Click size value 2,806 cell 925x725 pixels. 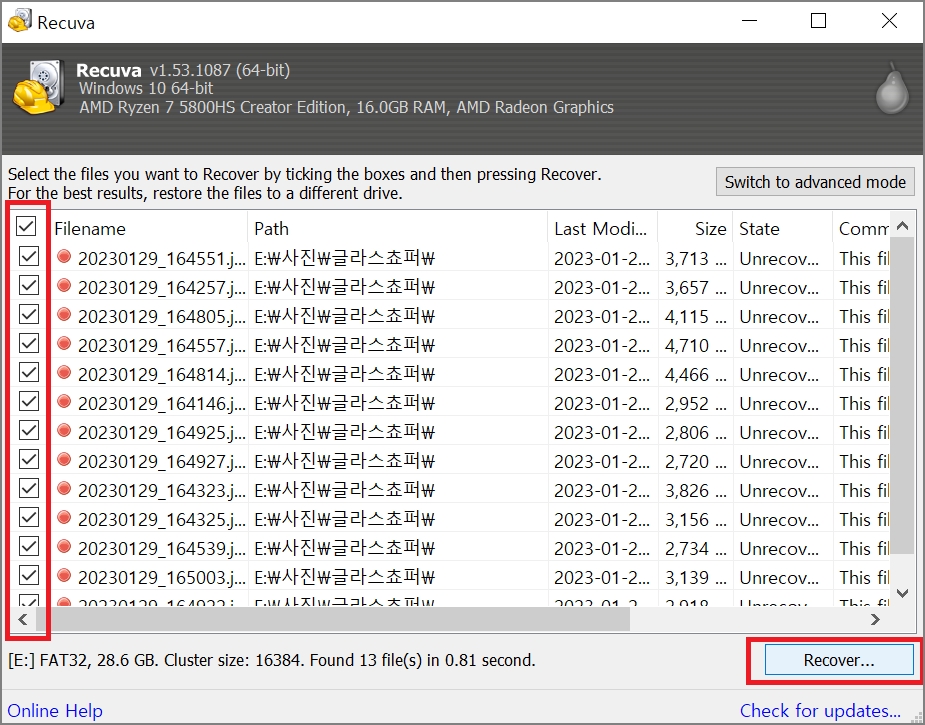click(696, 432)
